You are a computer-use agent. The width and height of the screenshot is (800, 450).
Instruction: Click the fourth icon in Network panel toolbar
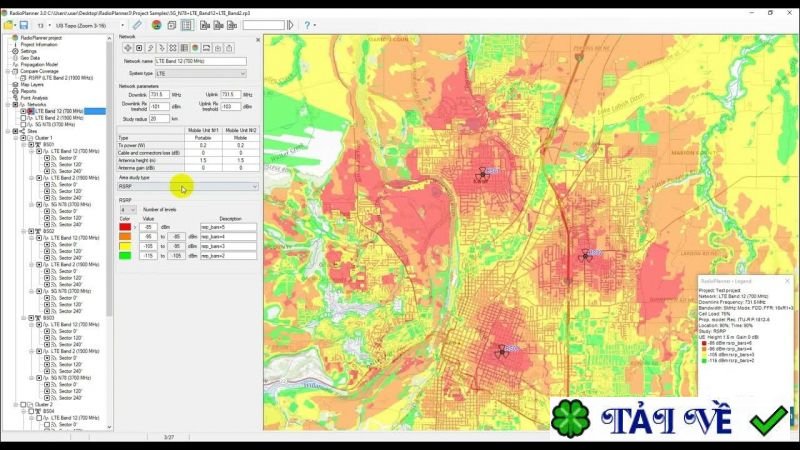point(162,48)
